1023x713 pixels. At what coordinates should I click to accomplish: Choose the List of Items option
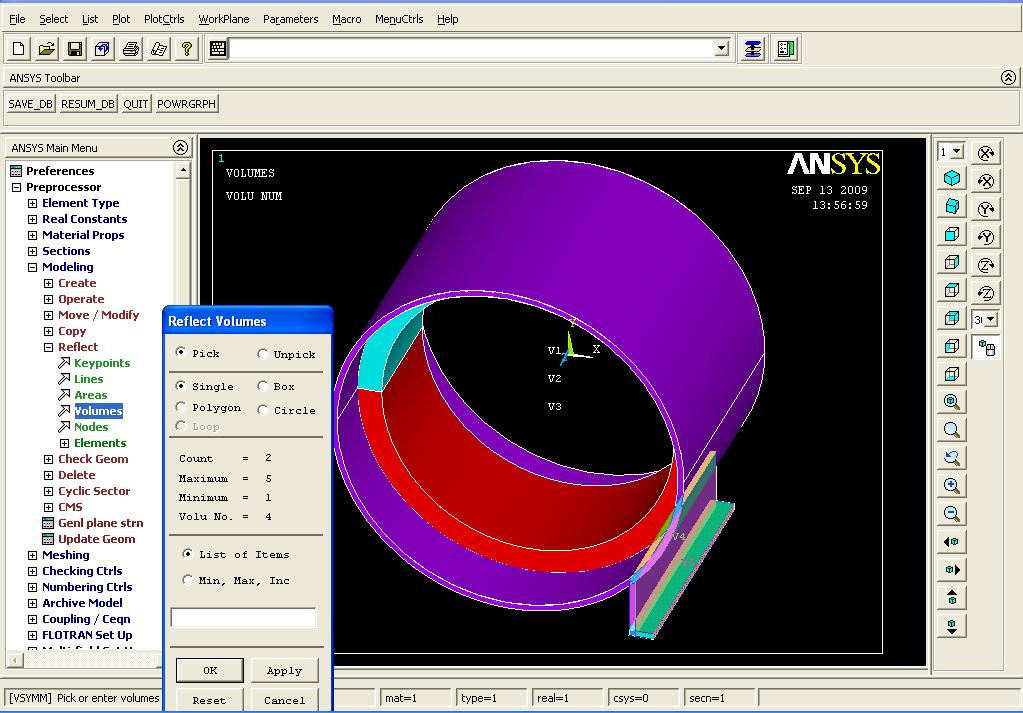click(187, 554)
